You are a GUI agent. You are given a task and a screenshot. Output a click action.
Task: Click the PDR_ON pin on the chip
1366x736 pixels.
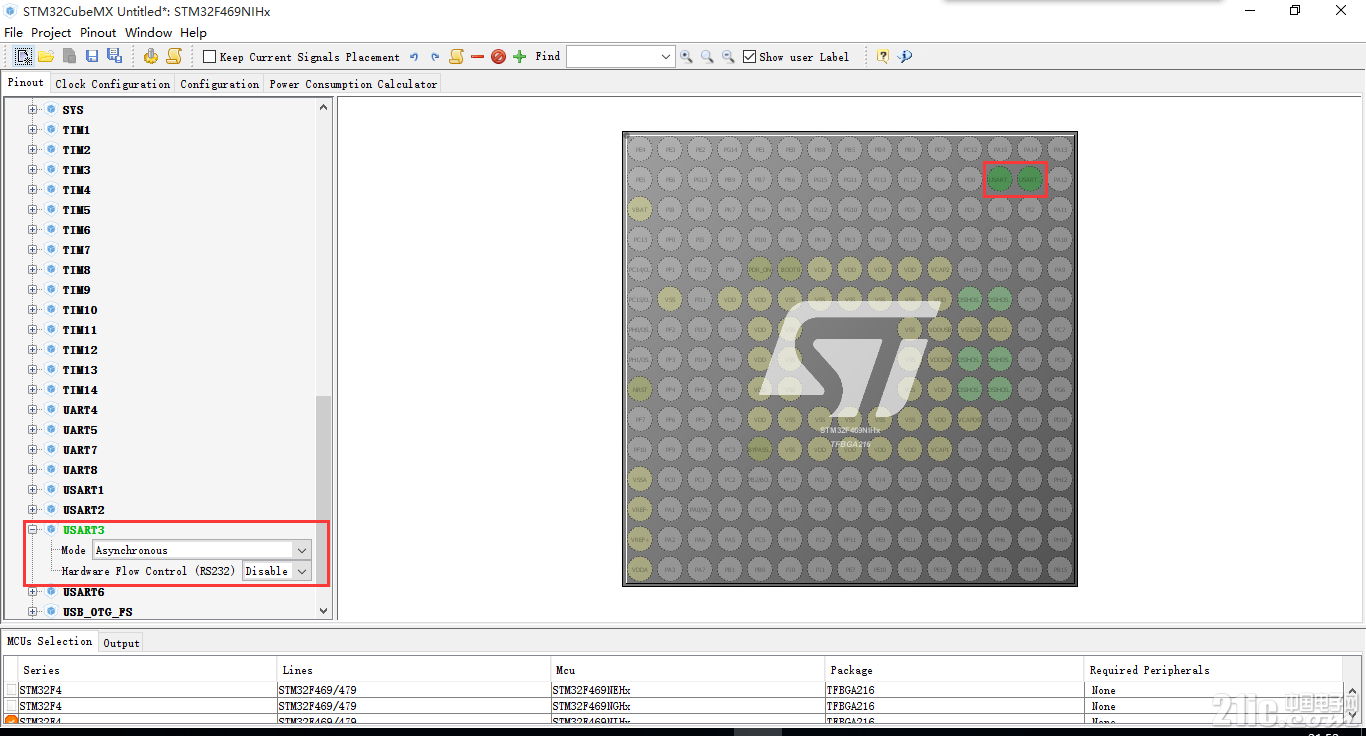[x=760, y=269]
